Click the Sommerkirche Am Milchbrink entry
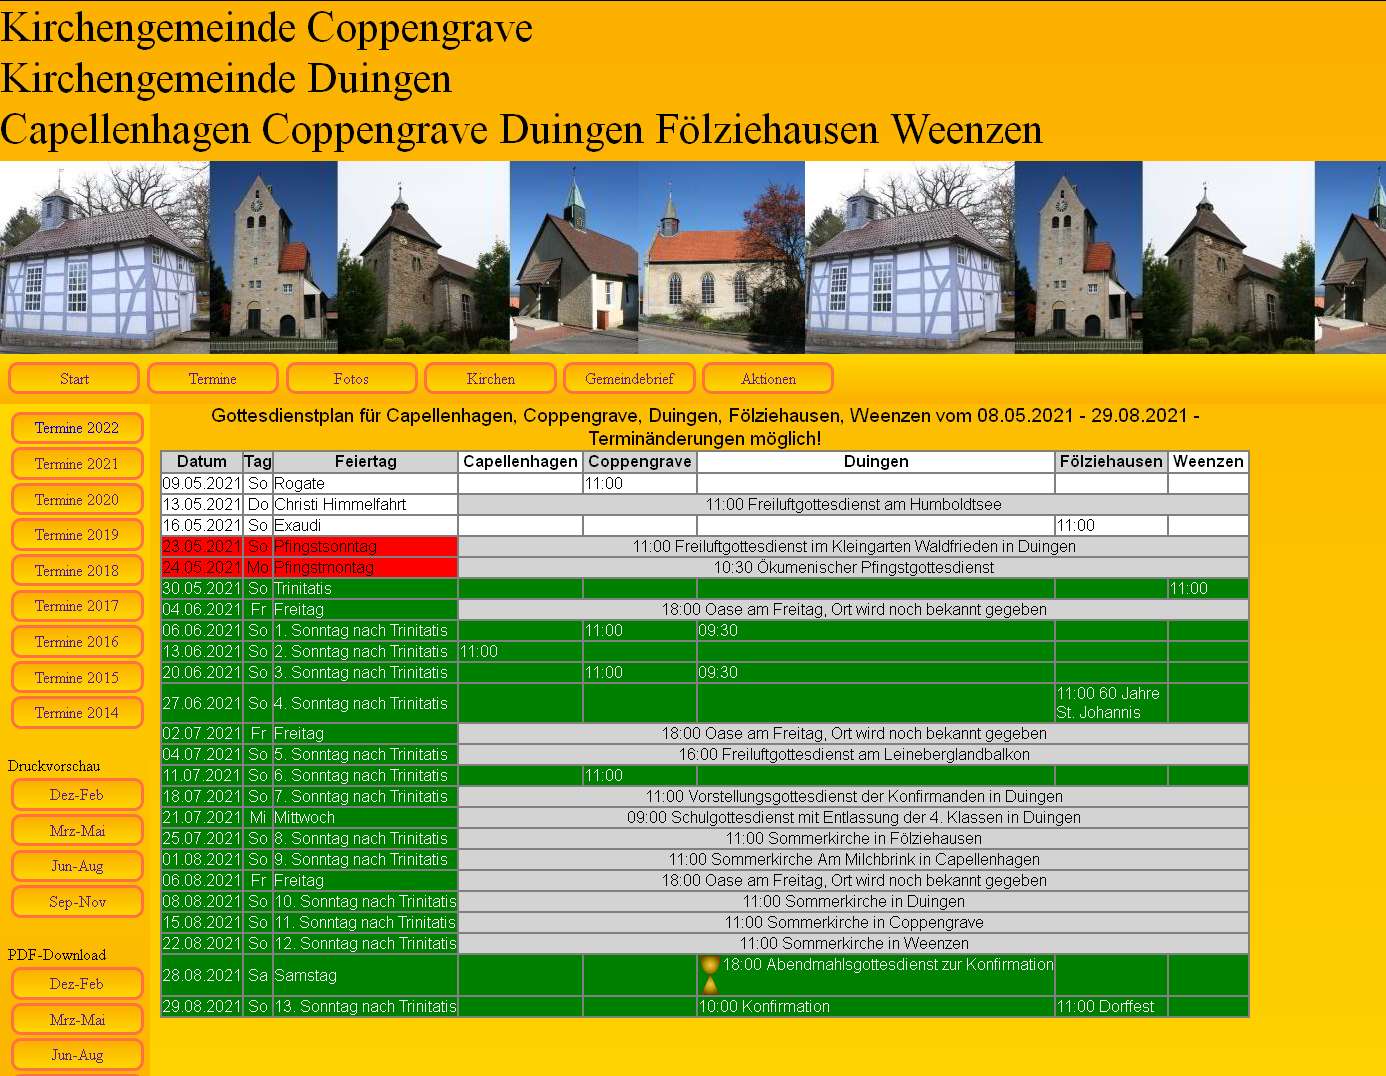Image resolution: width=1386 pixels, height=1076 pixels. (x=853, y=859)
